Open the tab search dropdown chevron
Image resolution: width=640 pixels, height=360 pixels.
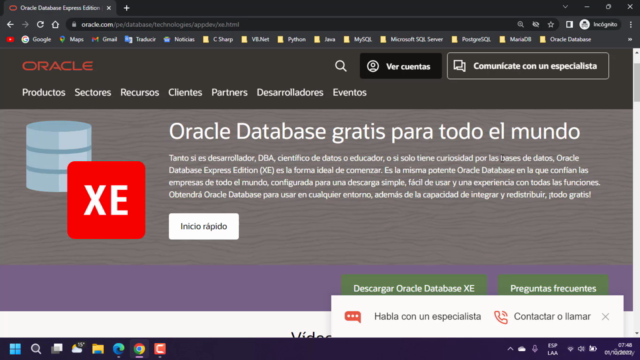pyautogui.click(x=565, y=7)
